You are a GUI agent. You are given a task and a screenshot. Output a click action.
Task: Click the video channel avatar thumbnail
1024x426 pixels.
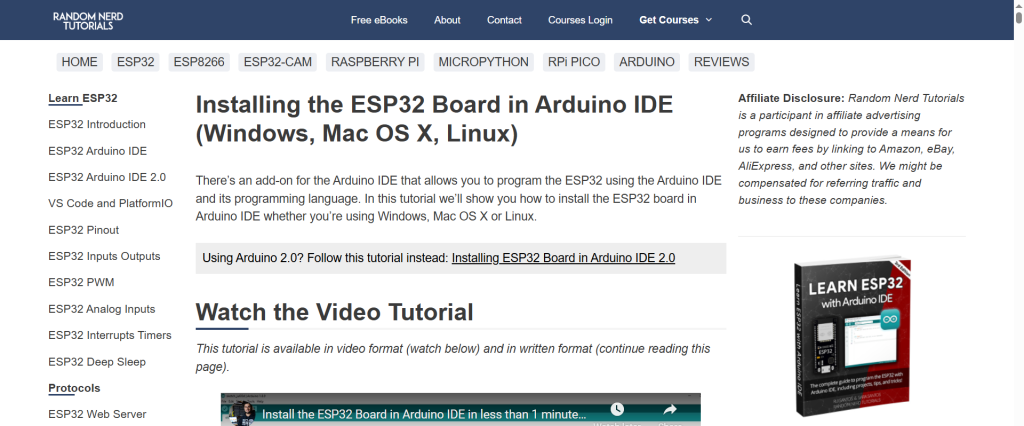(242, 414)
